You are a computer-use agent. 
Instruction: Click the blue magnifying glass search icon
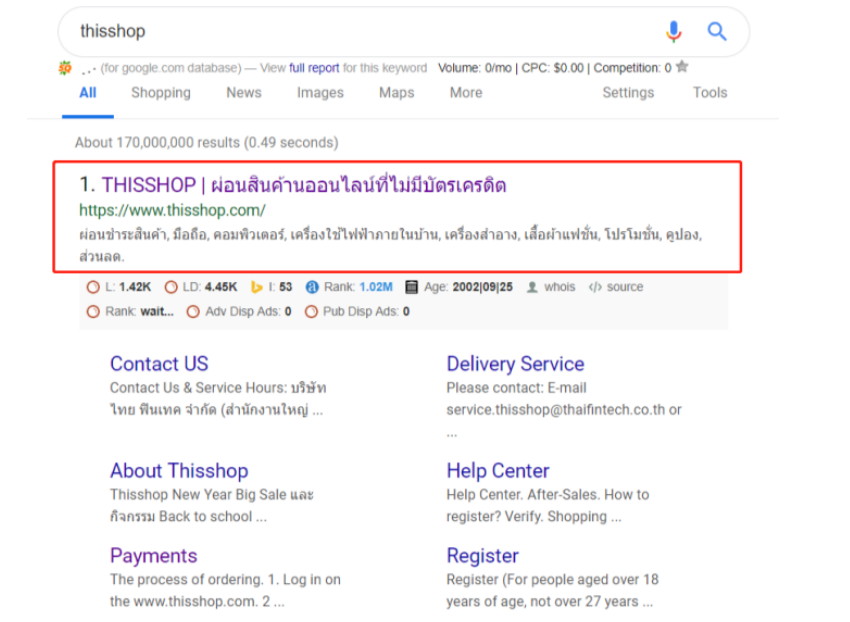point(717,32)
